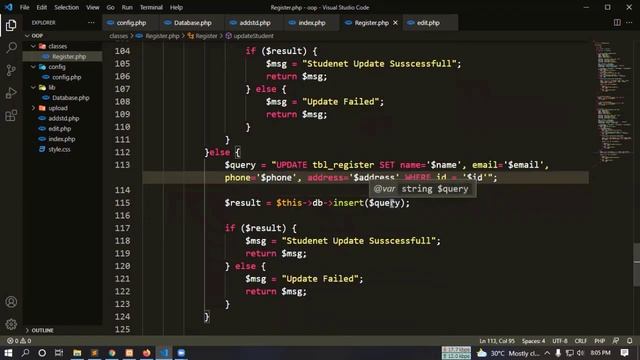Click the feedback icon in status bar
Screen dimensions: 640x360
click(x=616, y=341)
